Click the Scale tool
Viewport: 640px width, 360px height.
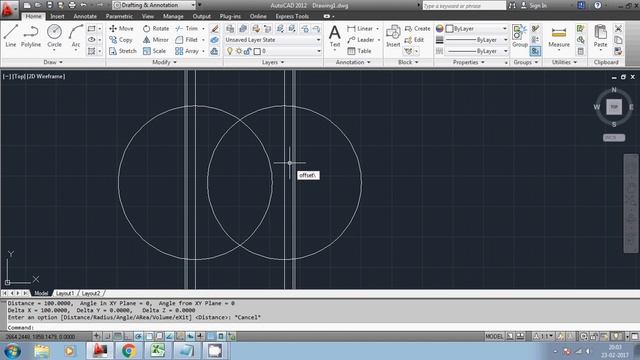point(154,51)
